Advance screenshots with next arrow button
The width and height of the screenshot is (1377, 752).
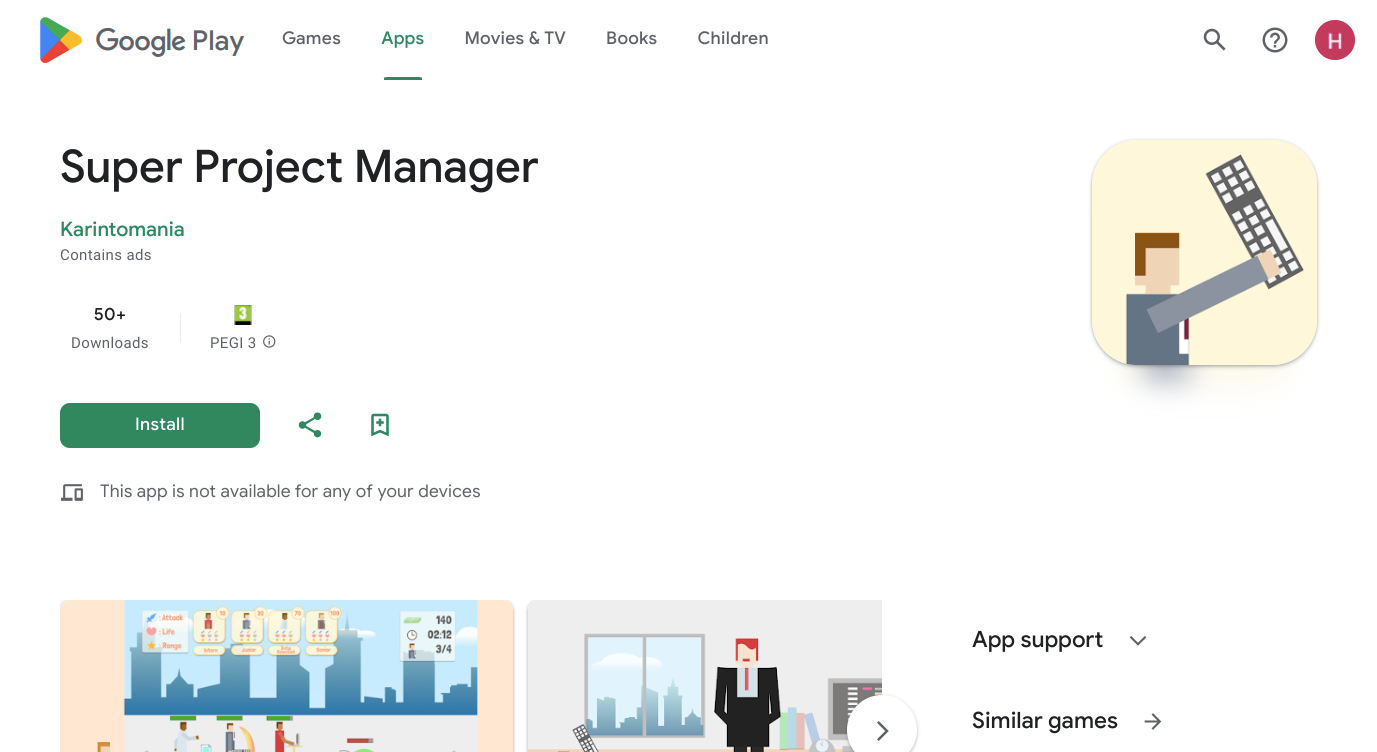coord(882,730)
